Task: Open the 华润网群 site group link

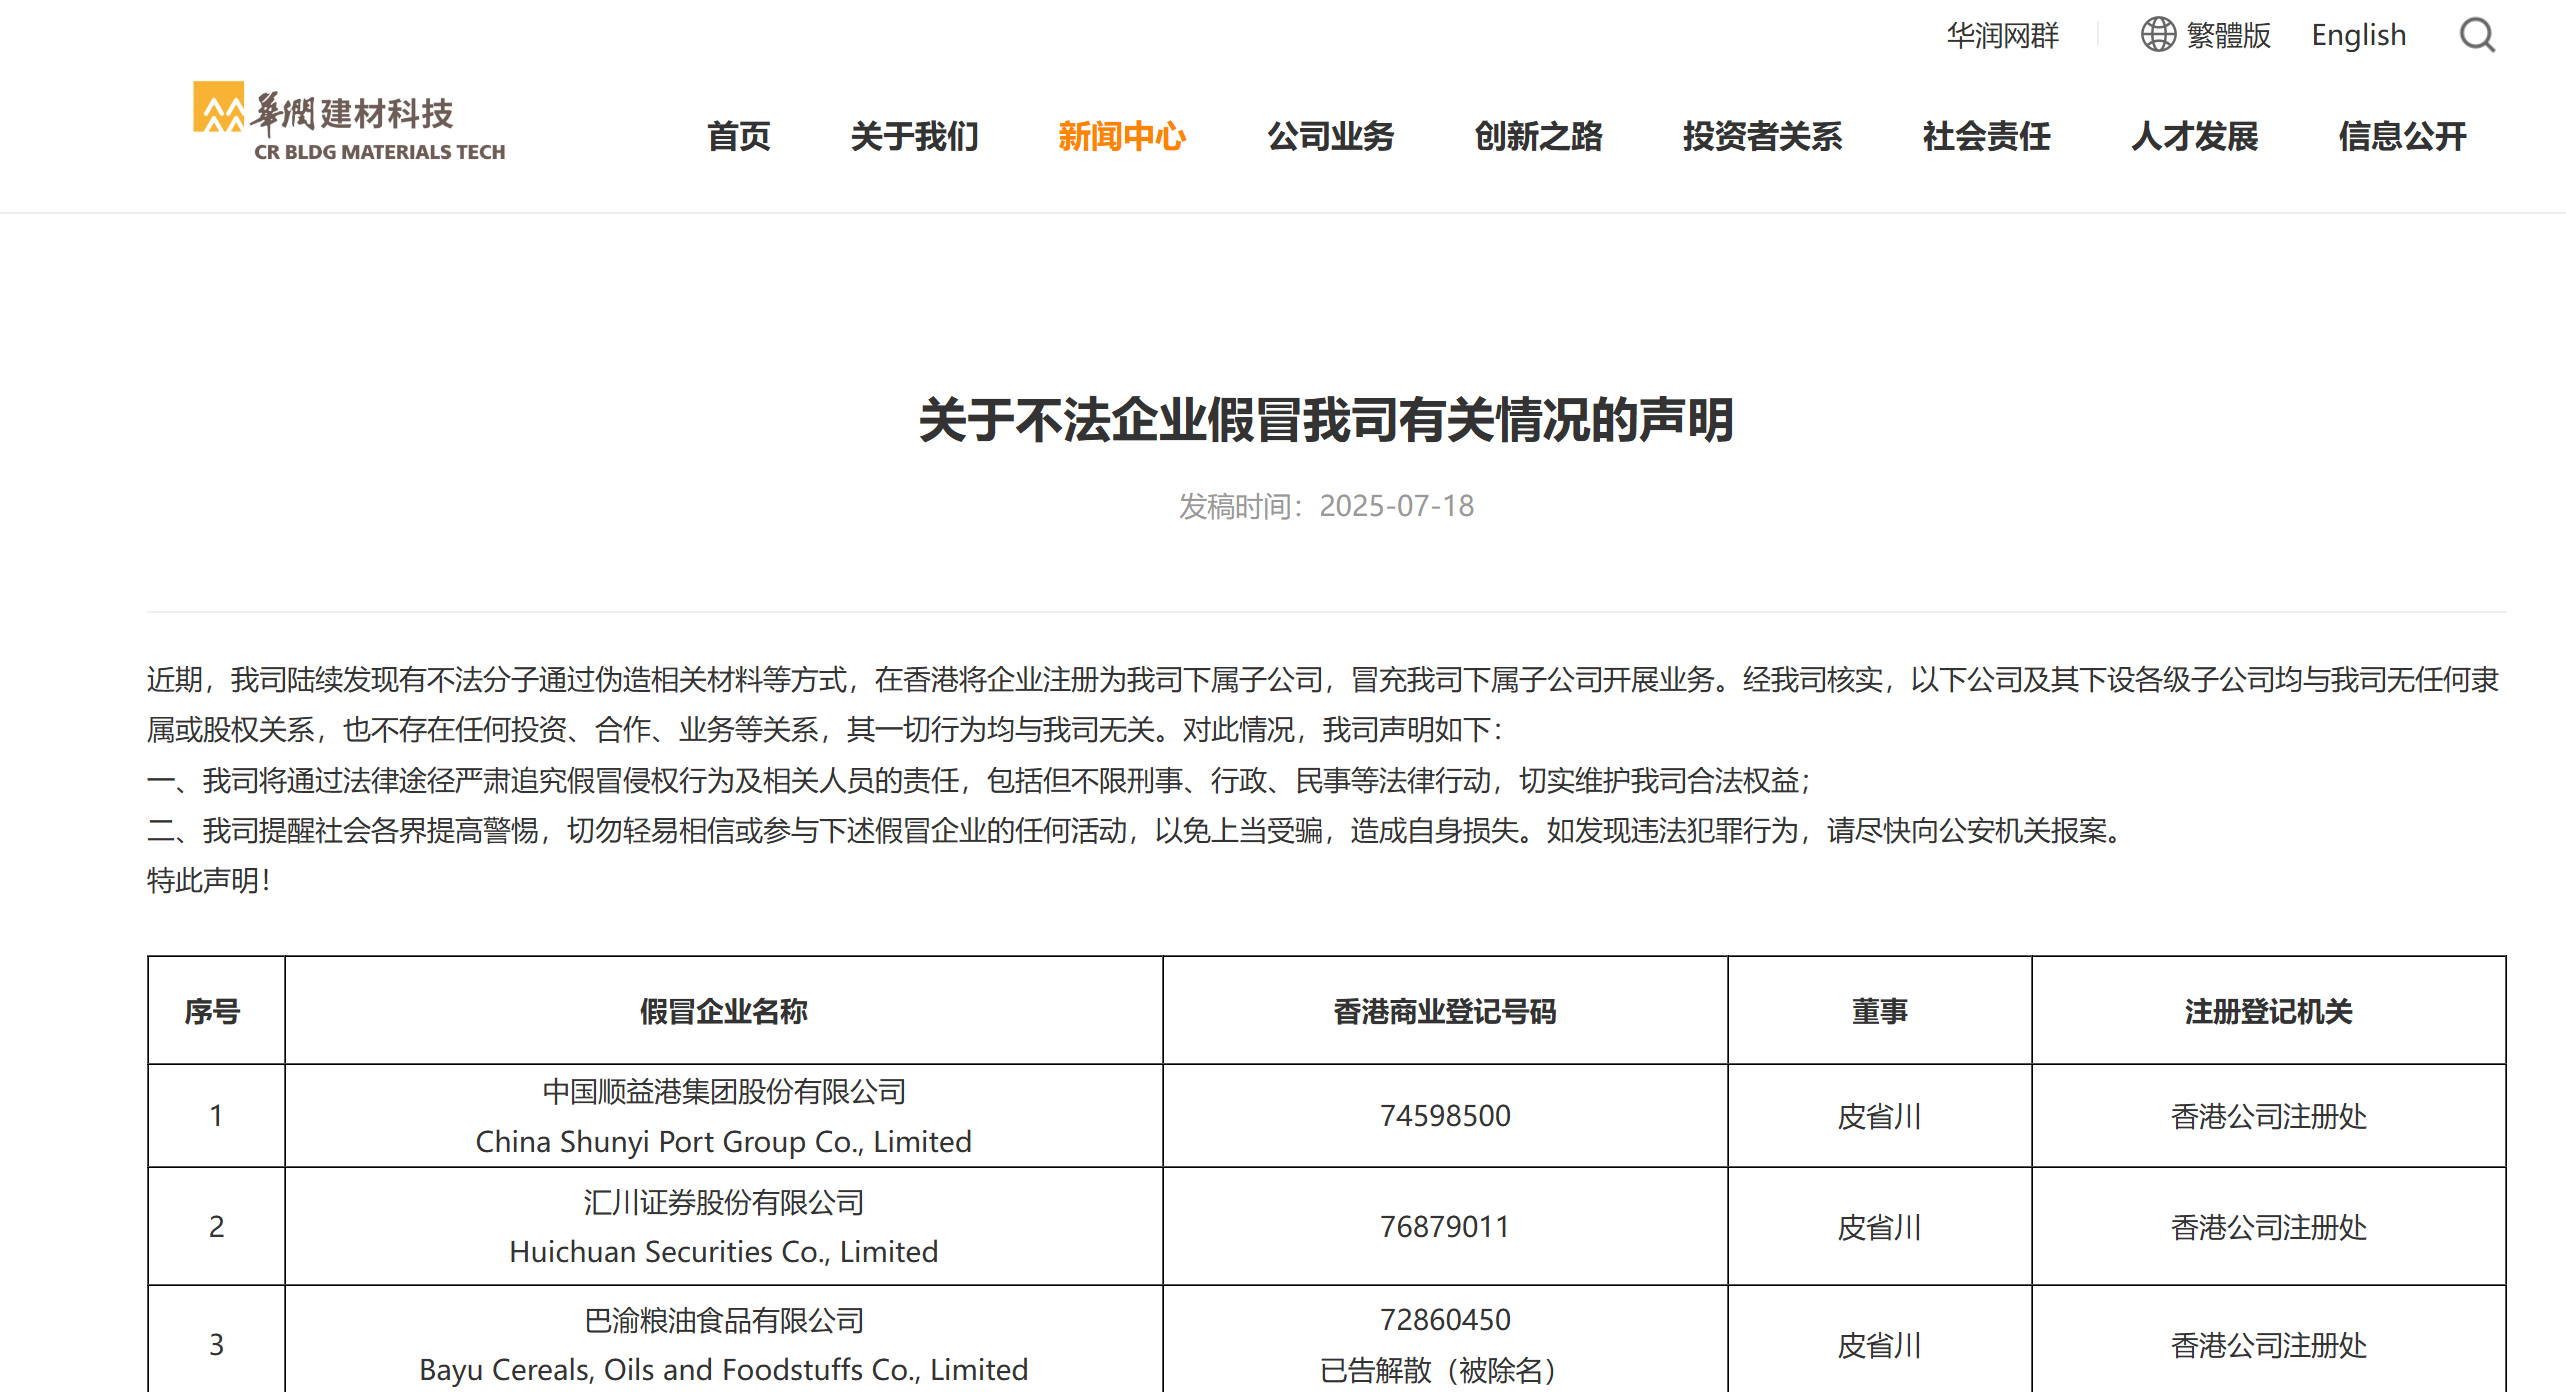Action: 2002,36
